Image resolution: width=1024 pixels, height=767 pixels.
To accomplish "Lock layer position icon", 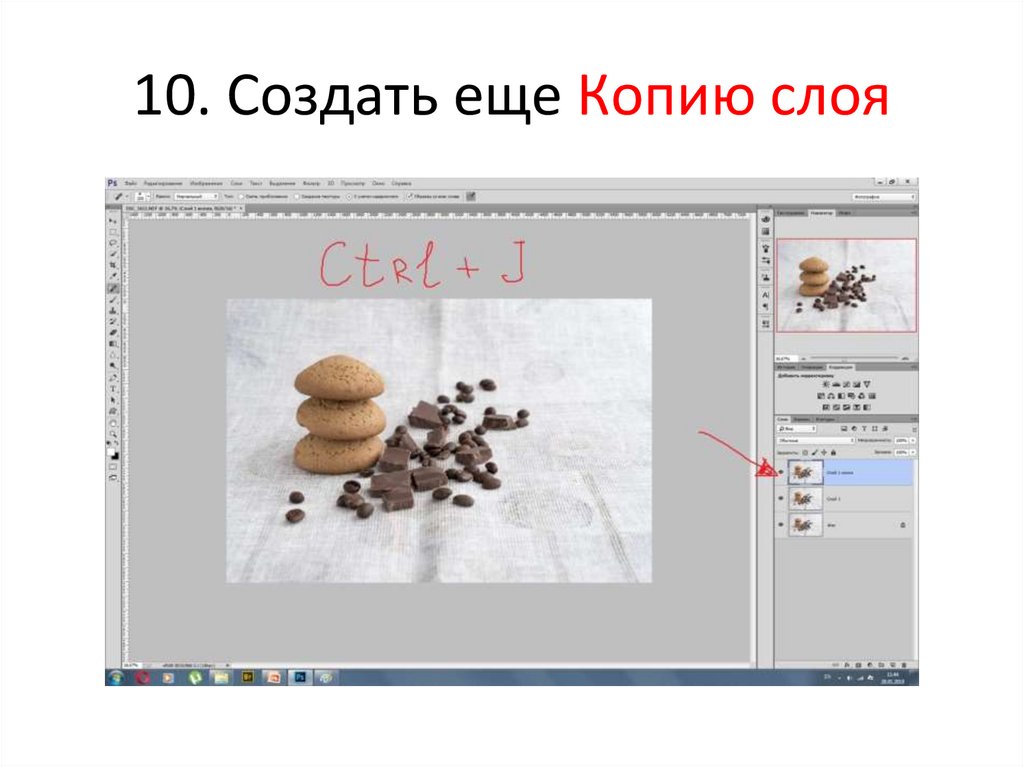I will (x=824, y=453).
